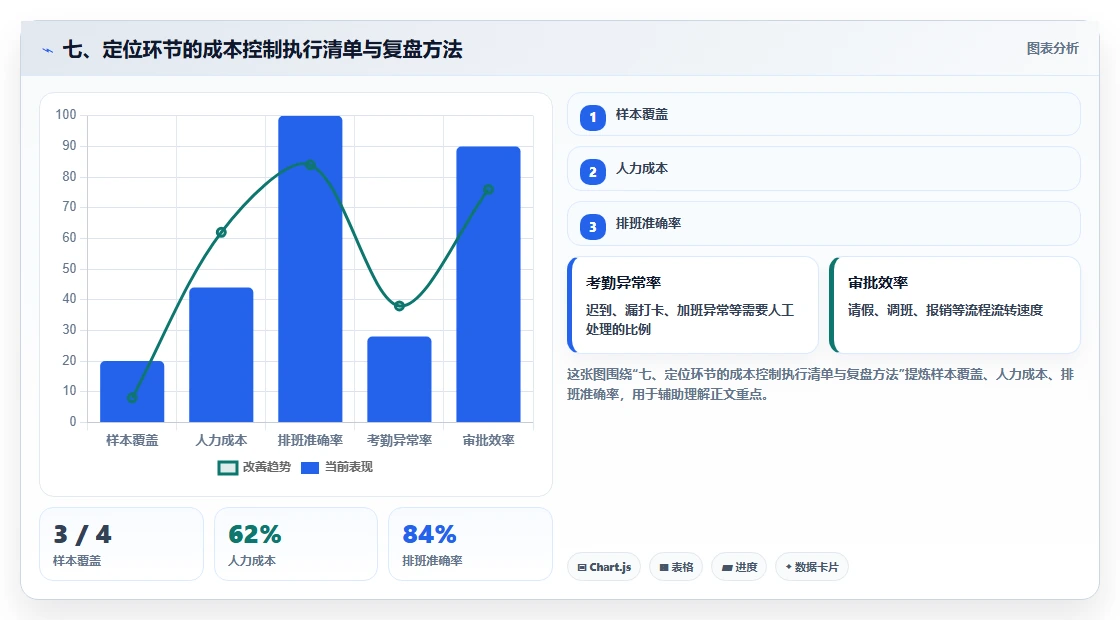Toggle the 当前表现 legend blue swatch
Viewport: 1120px width, 620px height.
pos(309,468)
